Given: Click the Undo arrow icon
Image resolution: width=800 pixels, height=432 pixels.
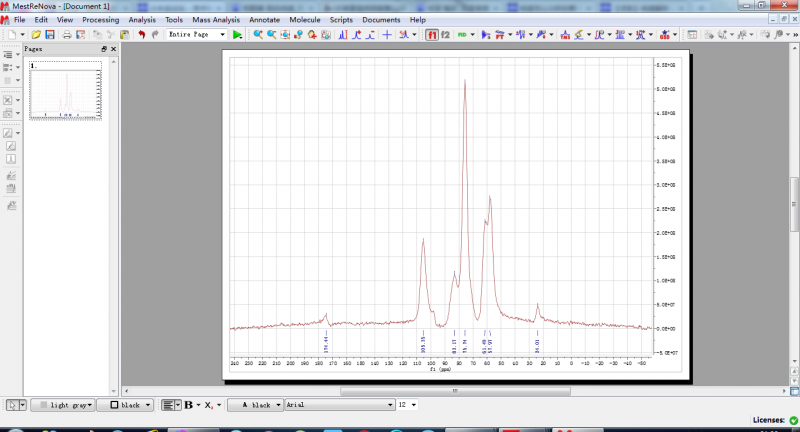Looking at the screenshot, I should point(142,35).
